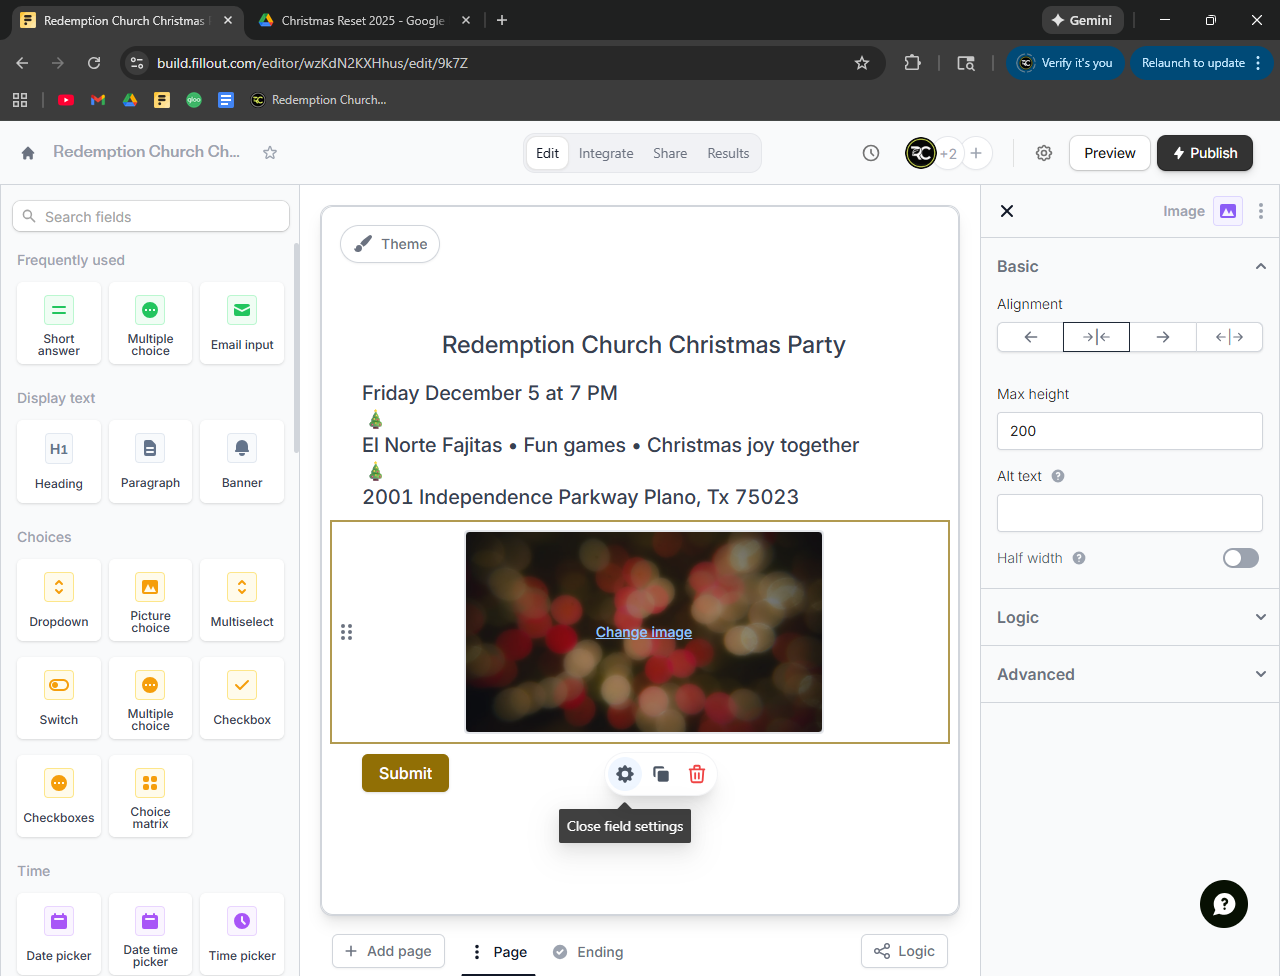Screen dimensions: 1280x976
Task: Open the help chat bubble
Action: click(1224, 904)
